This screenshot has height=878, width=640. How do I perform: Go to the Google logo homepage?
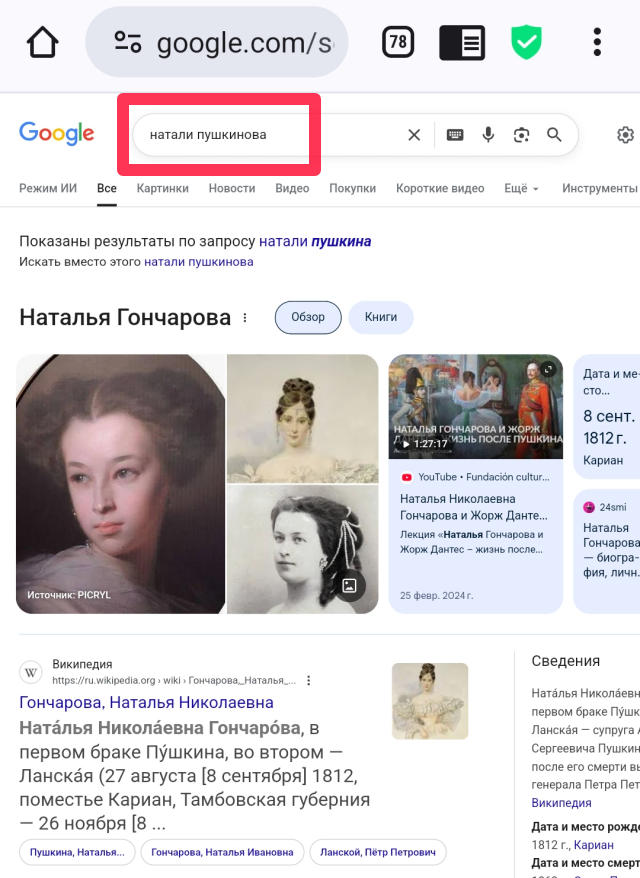pyautogui.click(x=57, y=134)
